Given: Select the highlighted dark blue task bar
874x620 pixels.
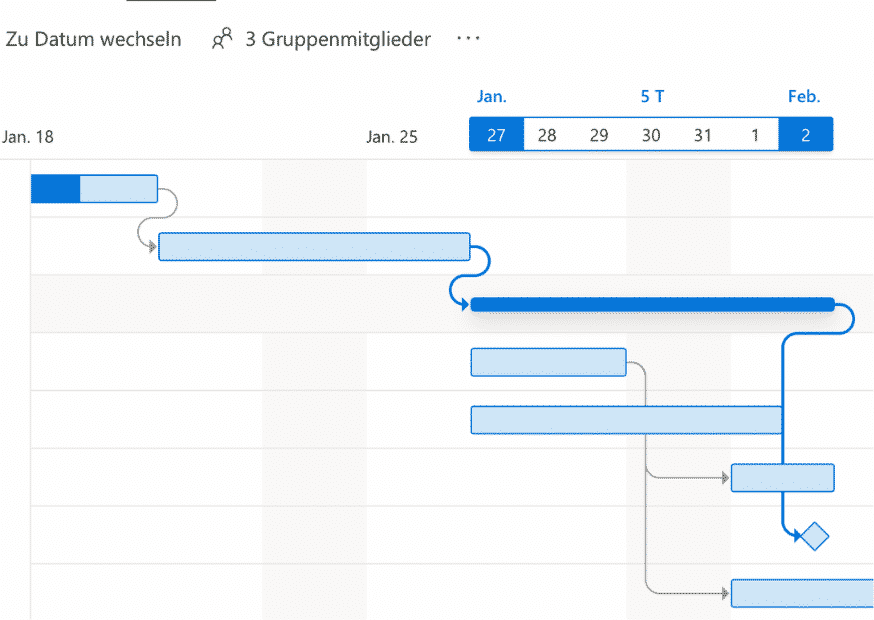Looking at the screenshot, I should point(652,304).
